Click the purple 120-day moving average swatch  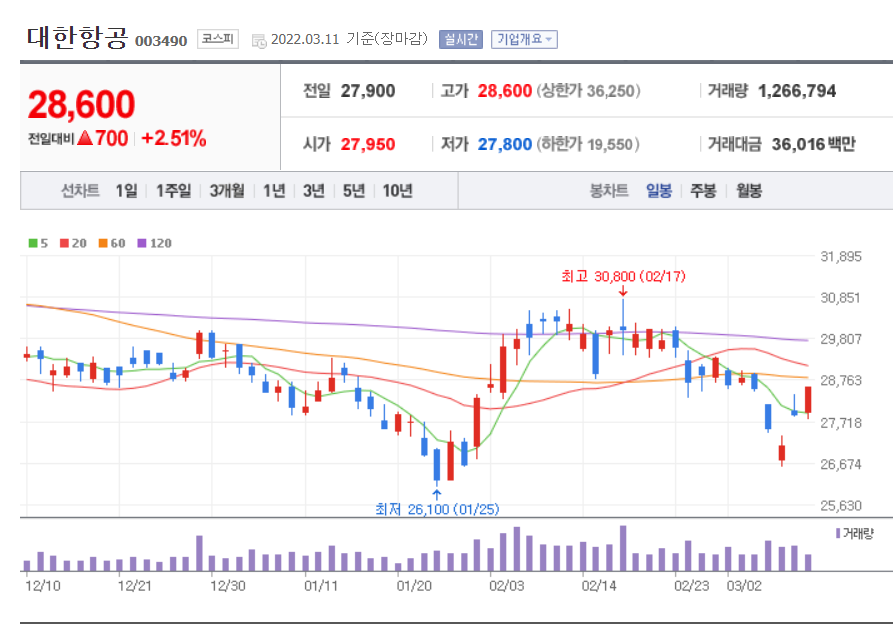142,243
